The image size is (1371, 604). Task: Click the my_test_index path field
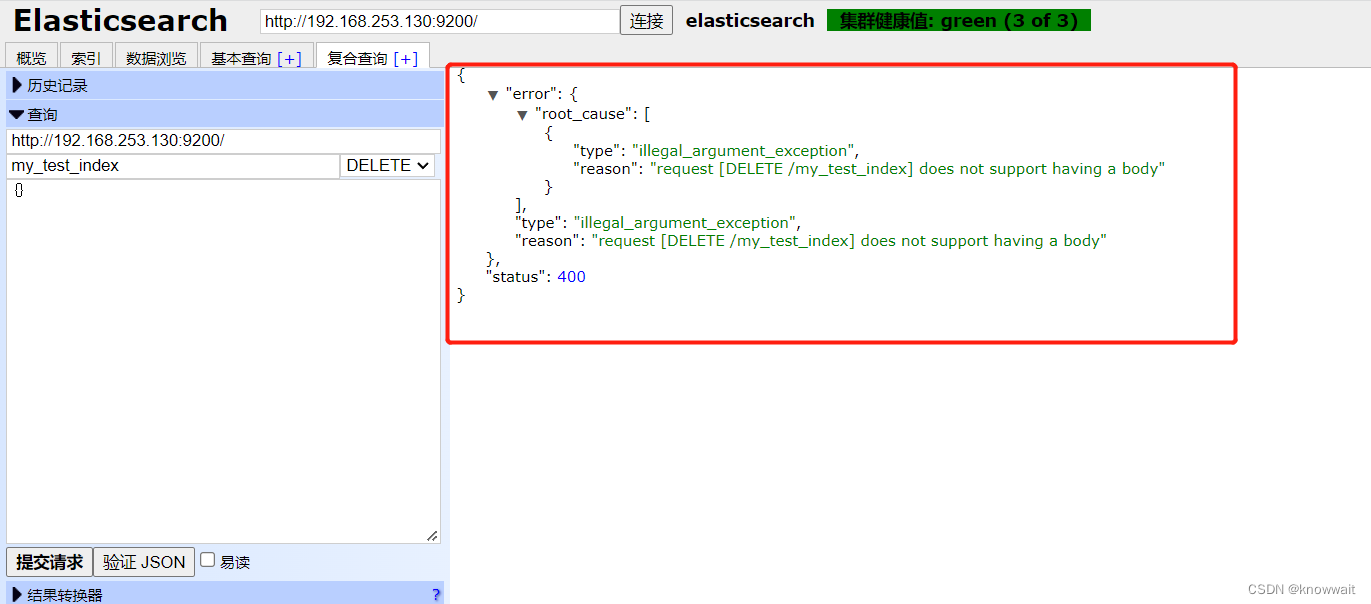point(173,166)
